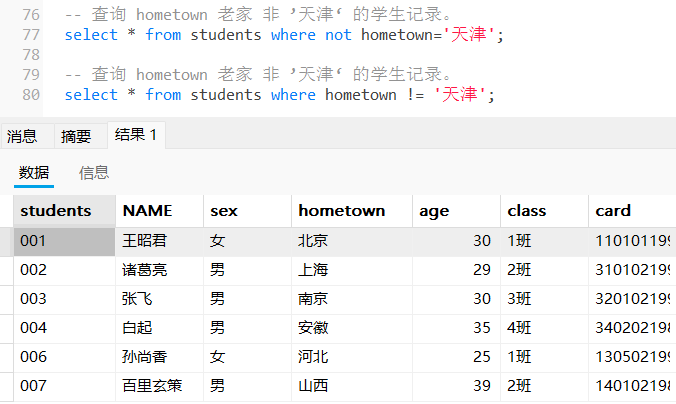Select hometown cell 北京
Image resolution: width=676 pixels, height=404 pixels.
click(352, 241)
